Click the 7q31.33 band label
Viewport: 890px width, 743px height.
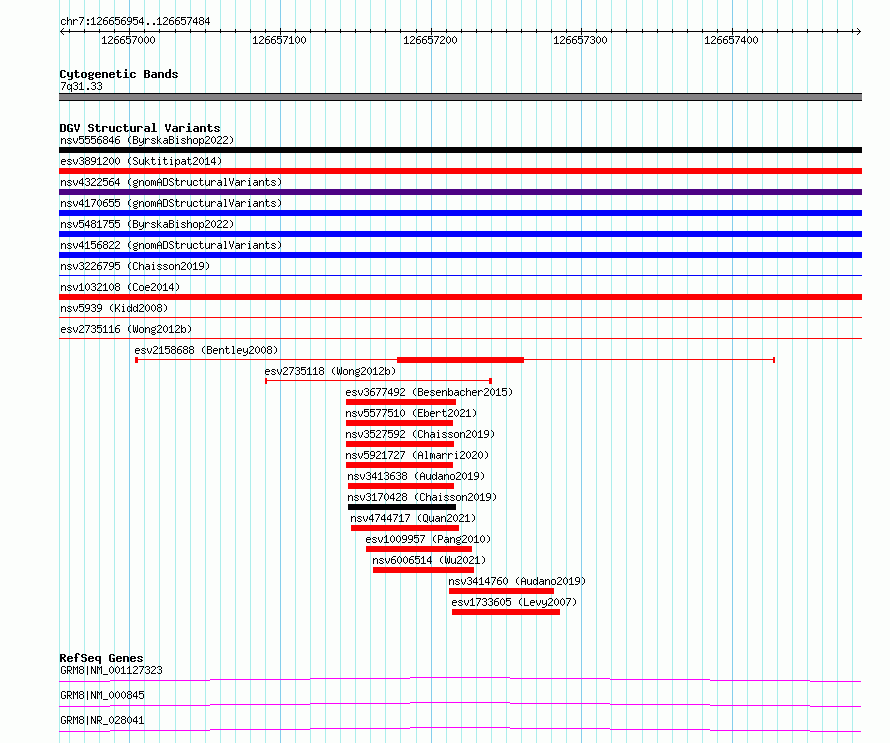click(x=81, y=86)
